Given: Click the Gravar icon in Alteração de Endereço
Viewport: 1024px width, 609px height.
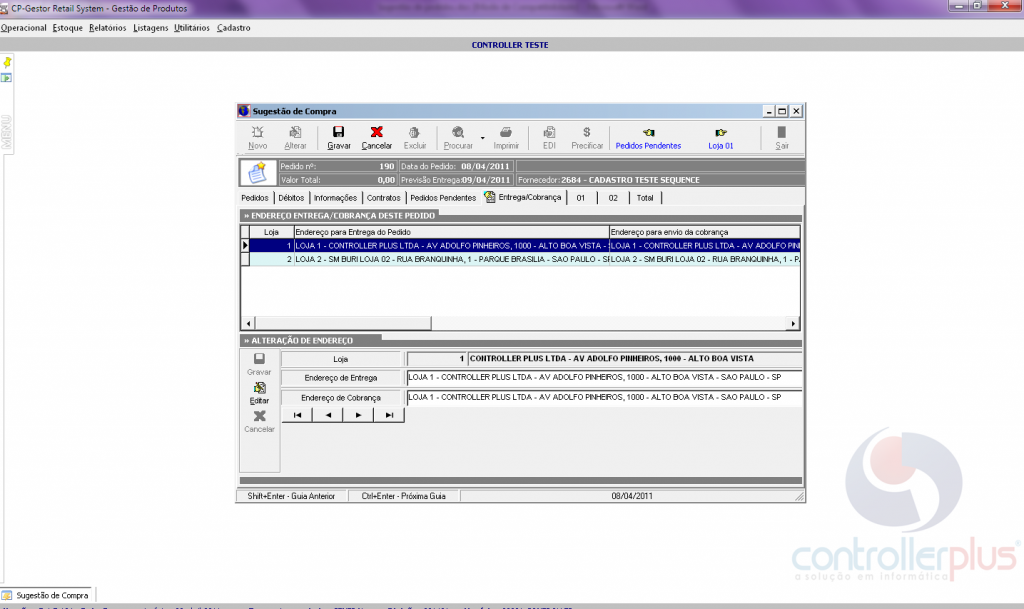Looking at the screenshot, I should pos(259,359).
